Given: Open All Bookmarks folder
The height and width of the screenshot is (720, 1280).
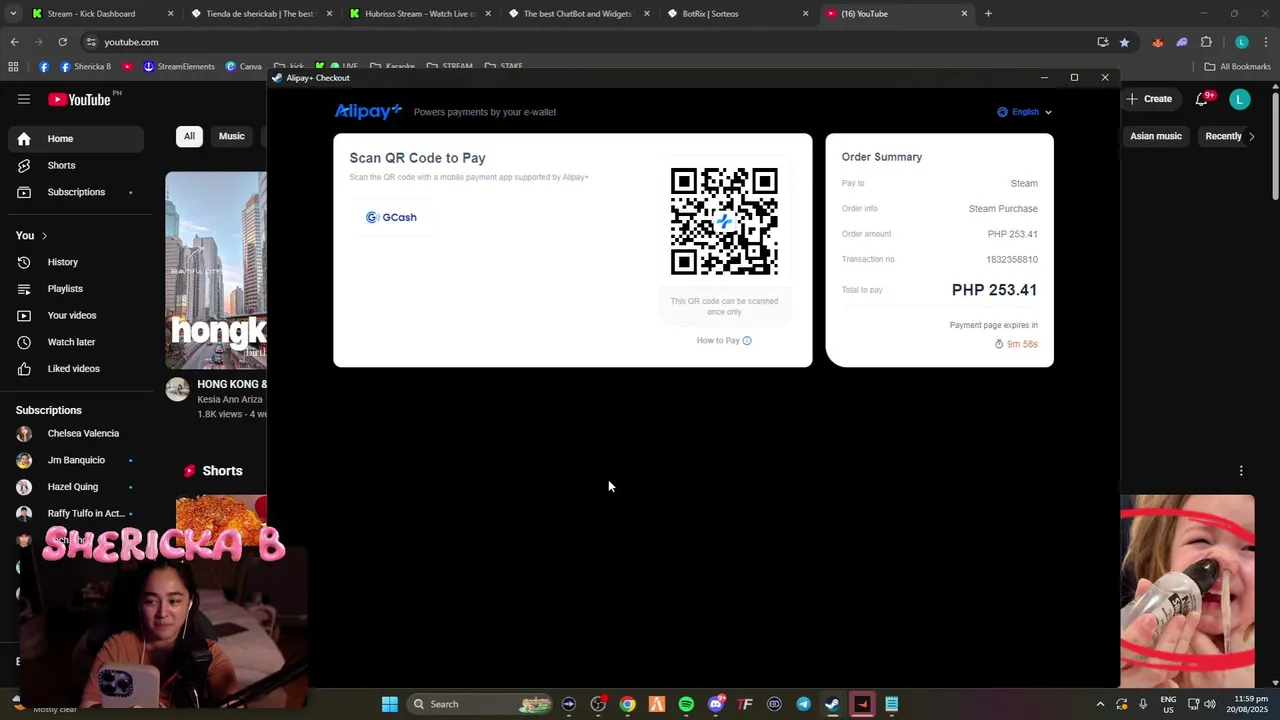Looking at the screenshot, I should pyautogui.click(x=1238, y=67).
